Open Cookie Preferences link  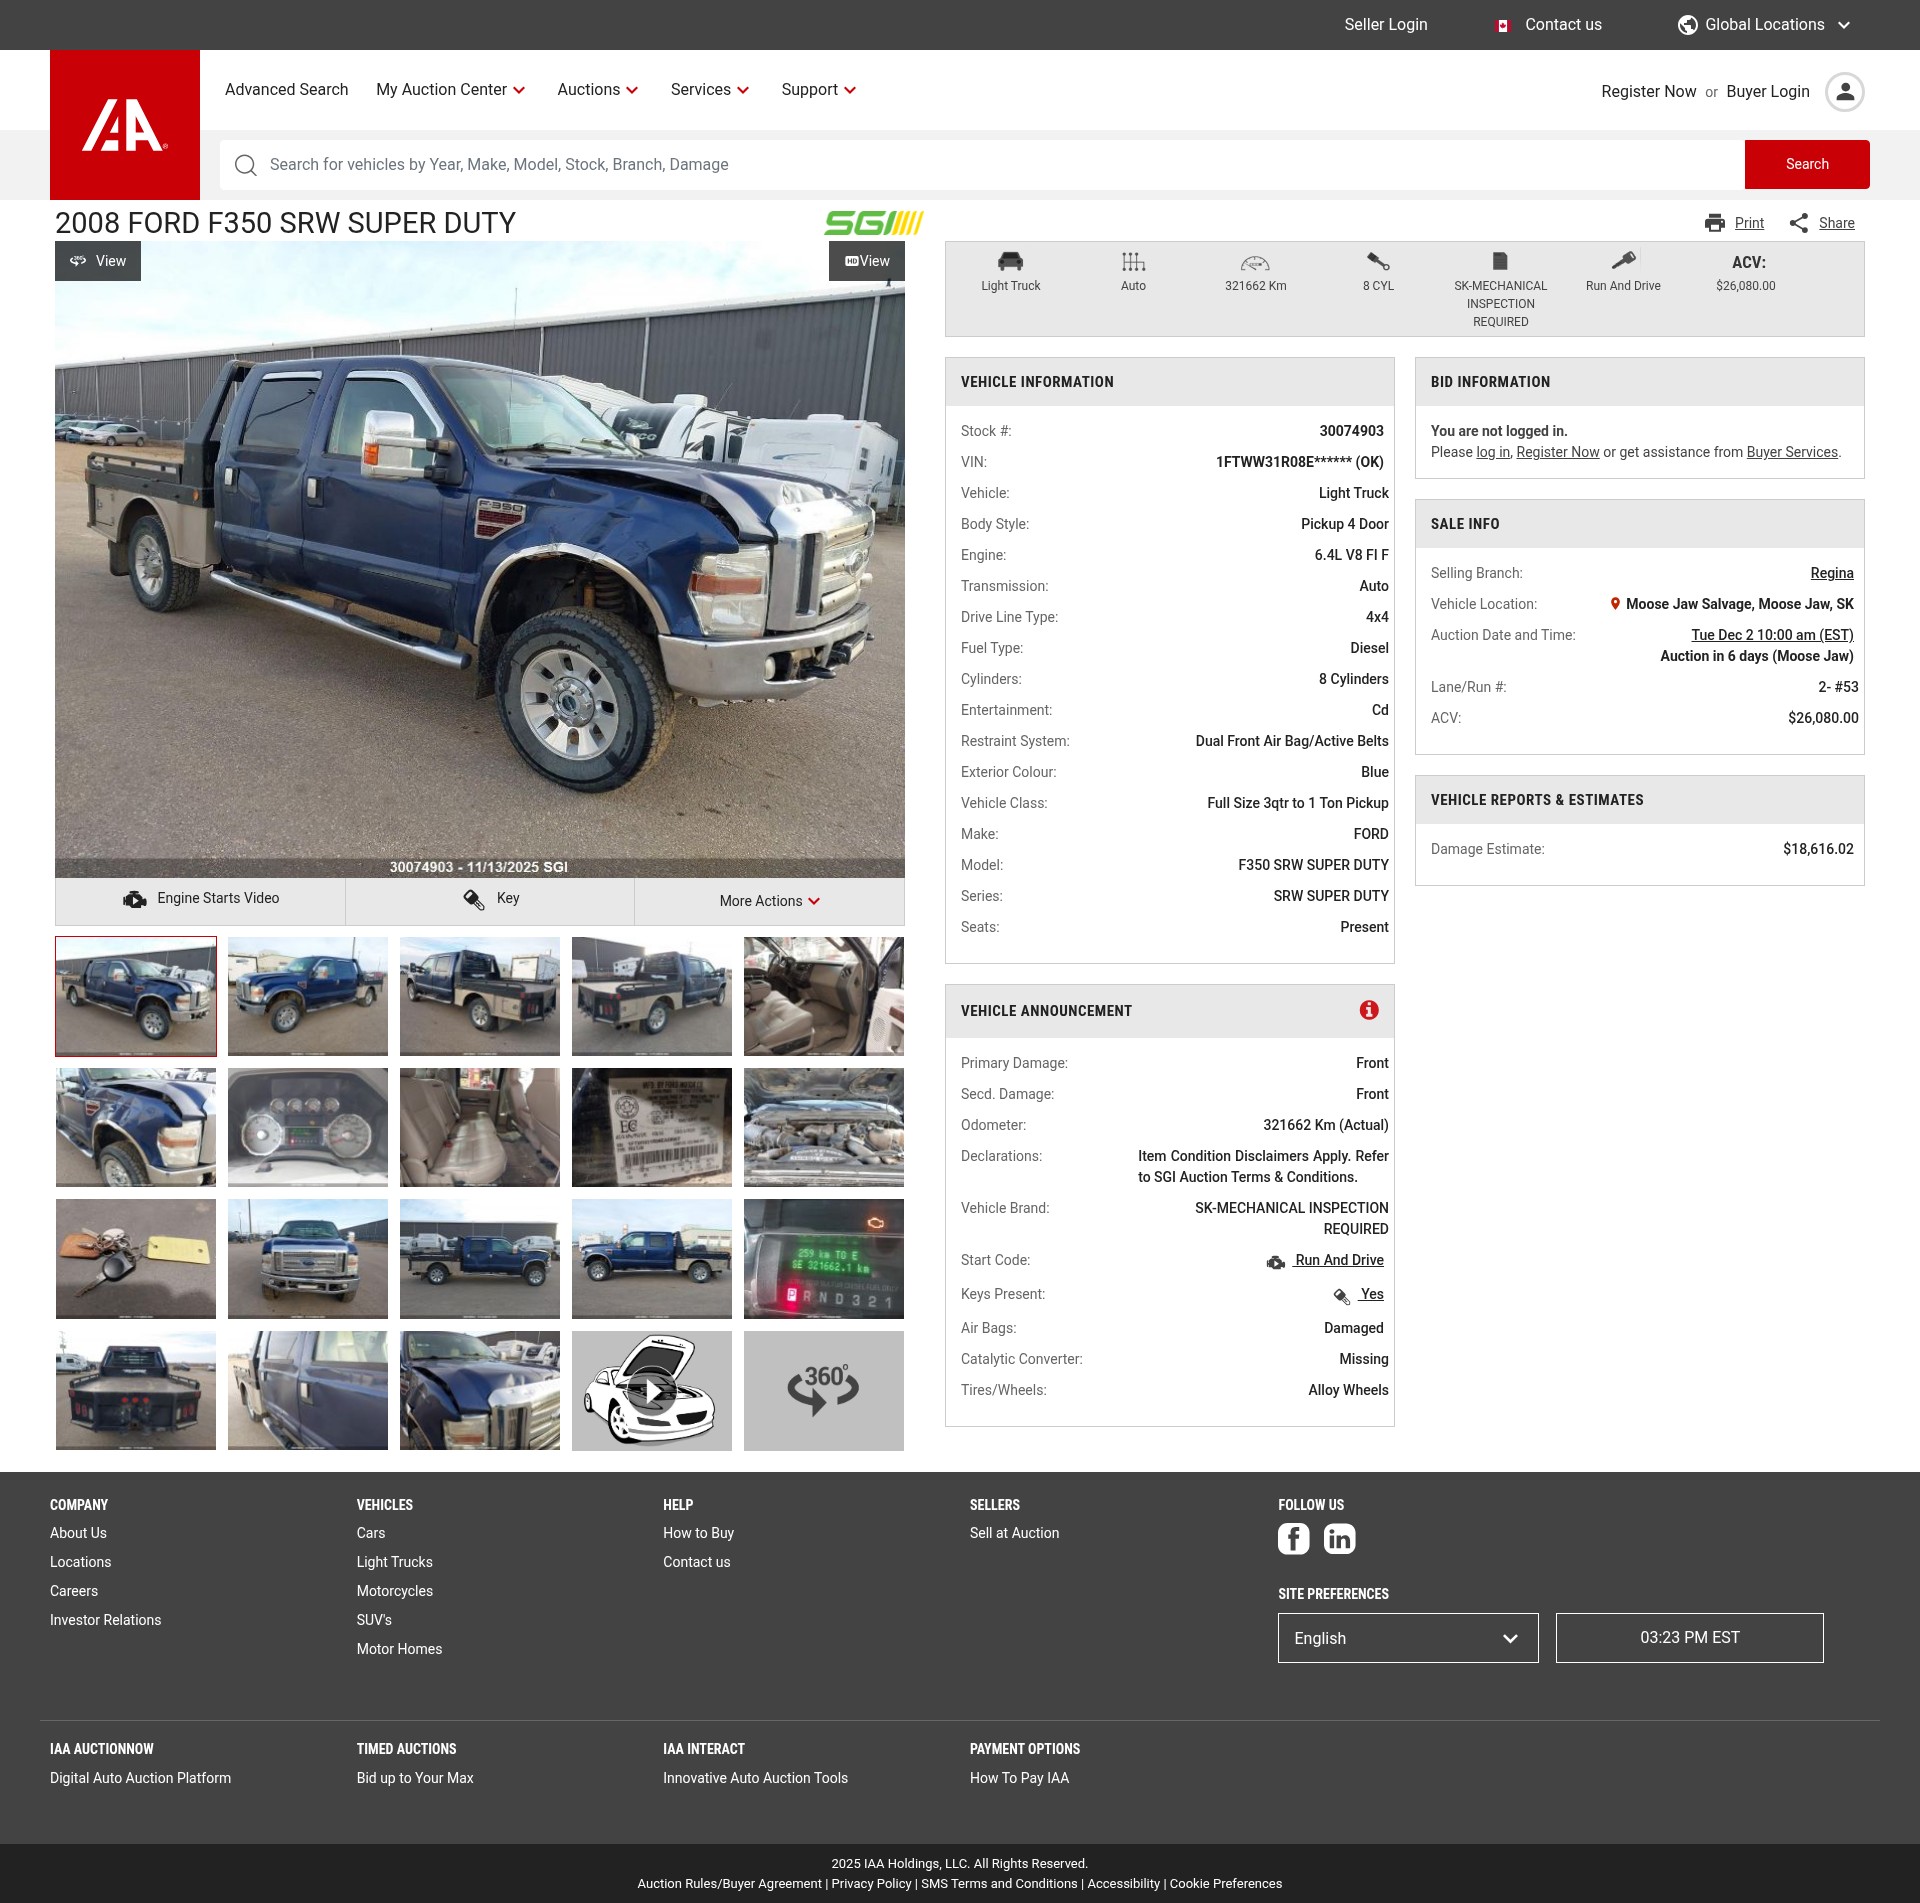point(1226,1884)
